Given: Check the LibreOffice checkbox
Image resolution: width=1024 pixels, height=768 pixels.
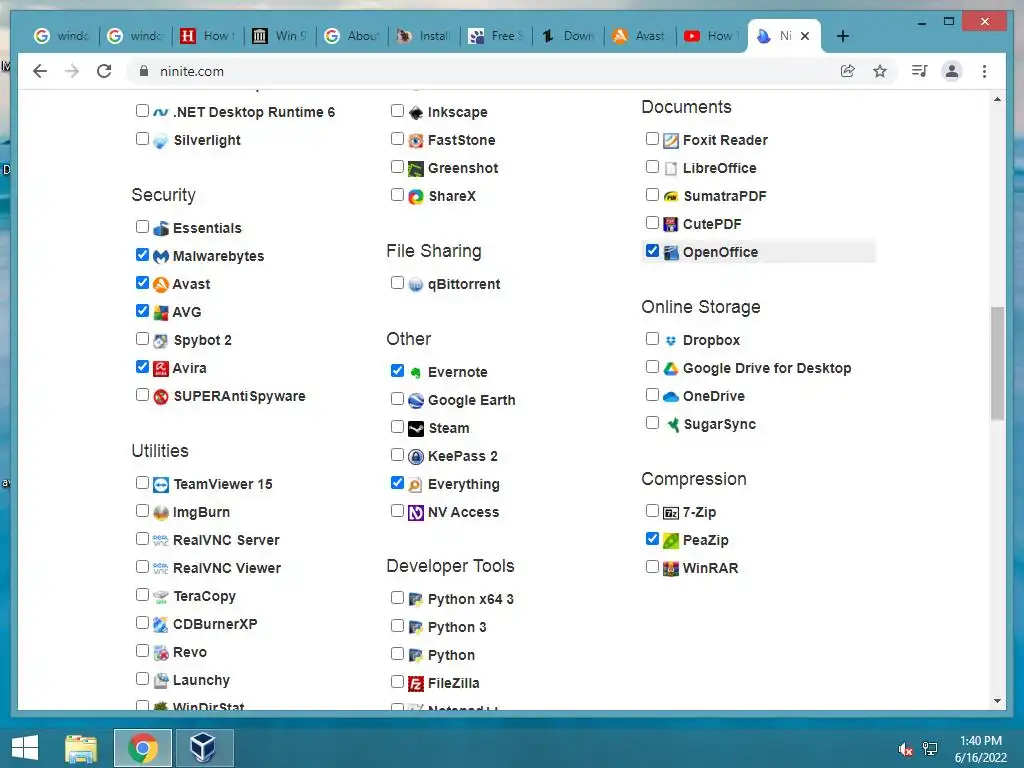Looking at the screenshot, I should coord(652,167).
